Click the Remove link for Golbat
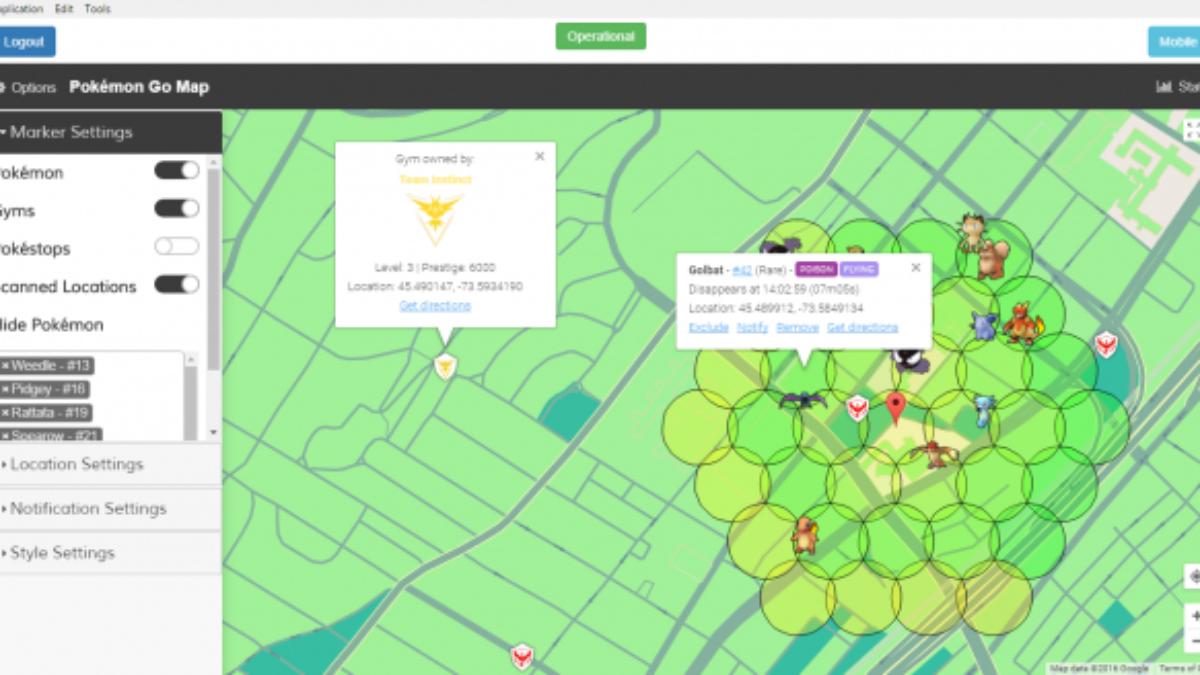Image resolution: width=1200 pixels, height=675 pixels. pyautogui.click(x=797, y=327)
